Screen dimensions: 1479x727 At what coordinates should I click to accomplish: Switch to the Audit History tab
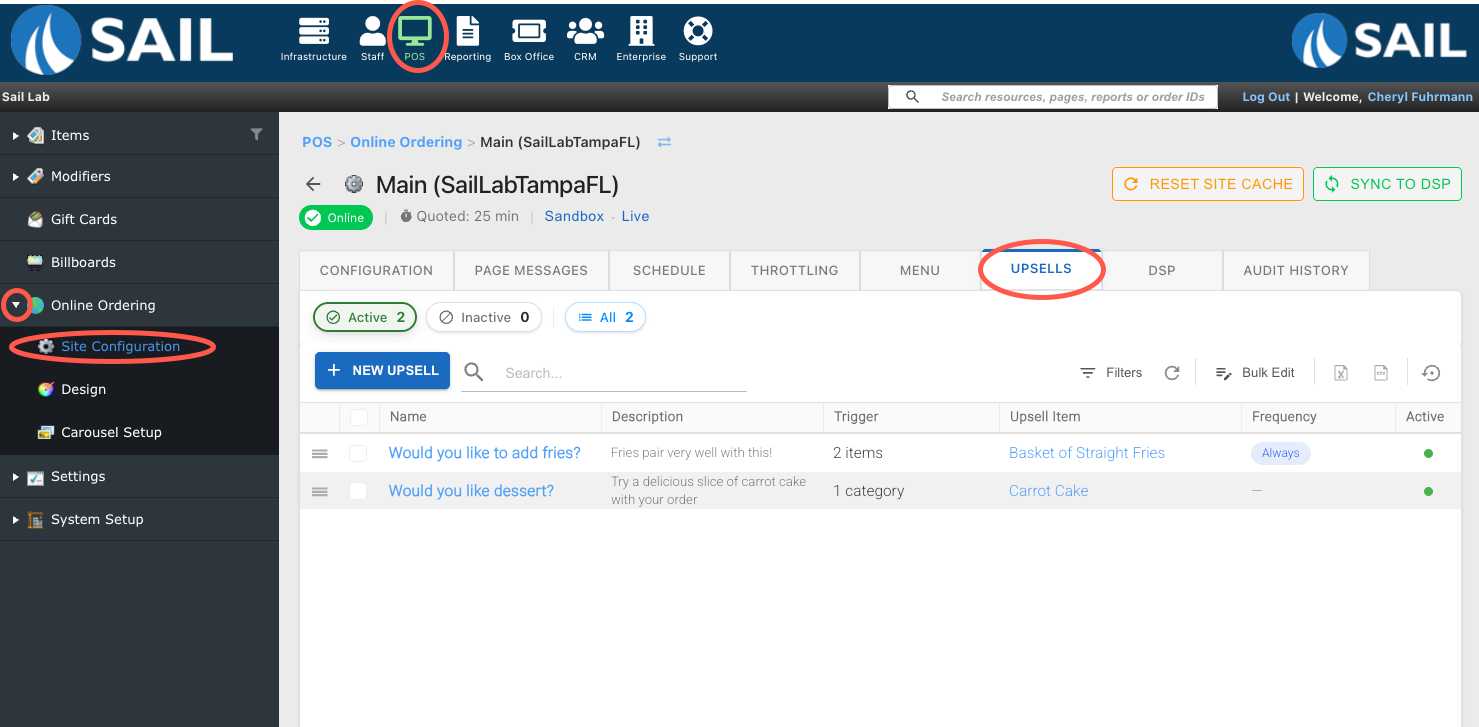(1296, 270)
